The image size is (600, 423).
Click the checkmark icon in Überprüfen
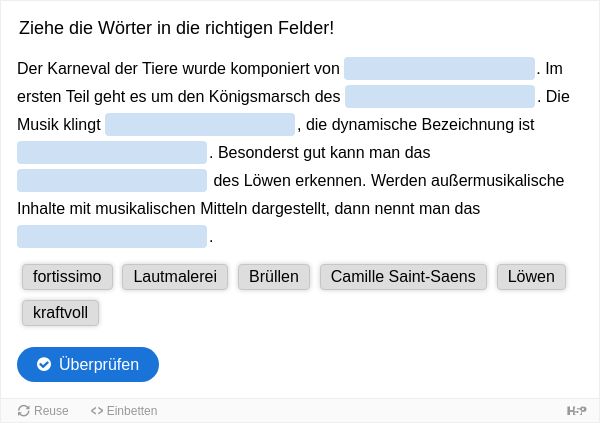click(44, 364)
